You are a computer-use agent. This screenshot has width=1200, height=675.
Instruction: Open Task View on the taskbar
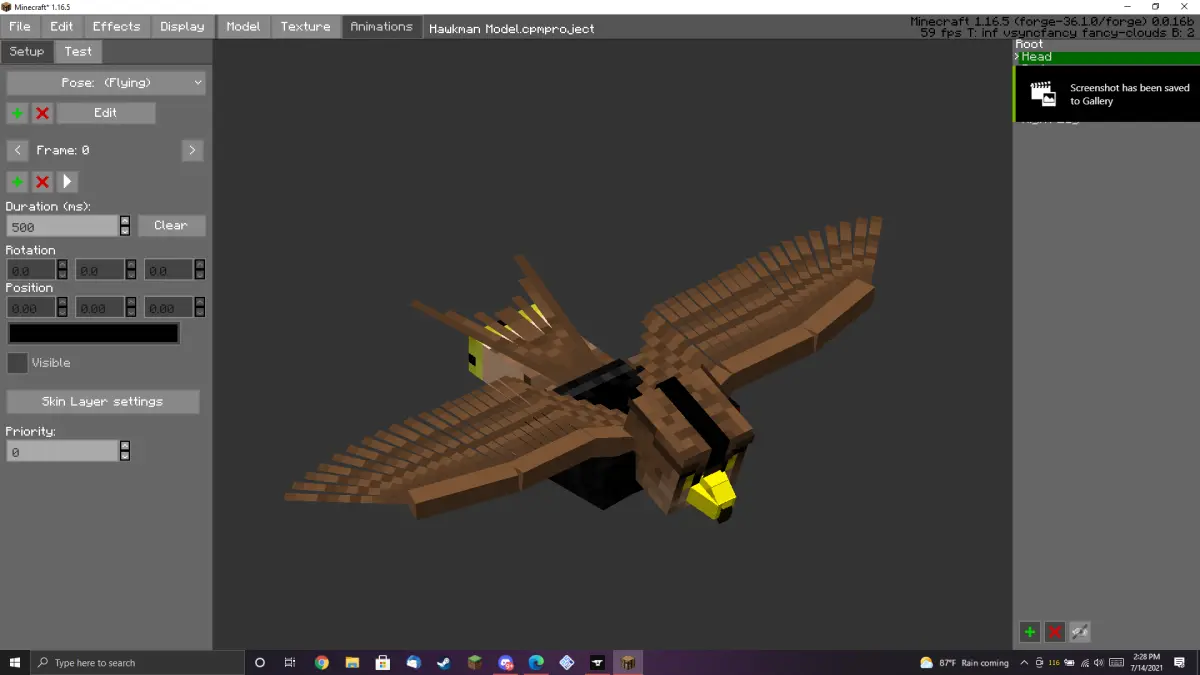pos(290,663)
